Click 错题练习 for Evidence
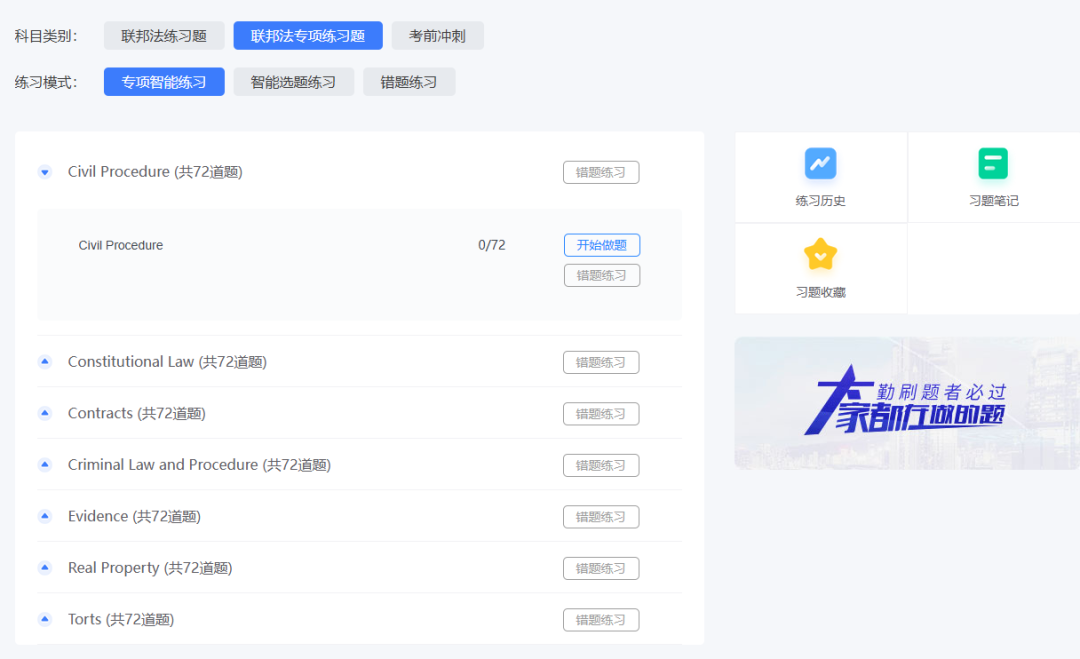The width and height of the screenshot is (1080, 659). 601,517
